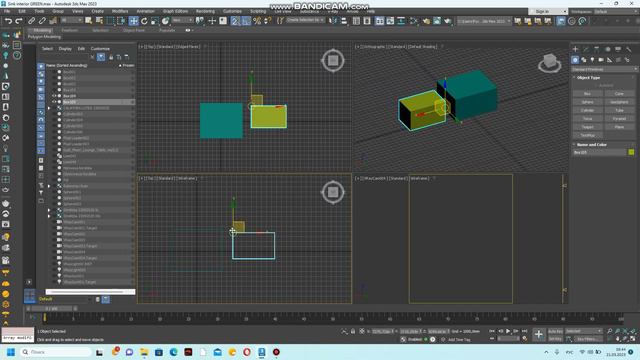This screenshot has height=360, width=640.
Task: Activate the Select and Scale tool
Action: coord(155,21)
